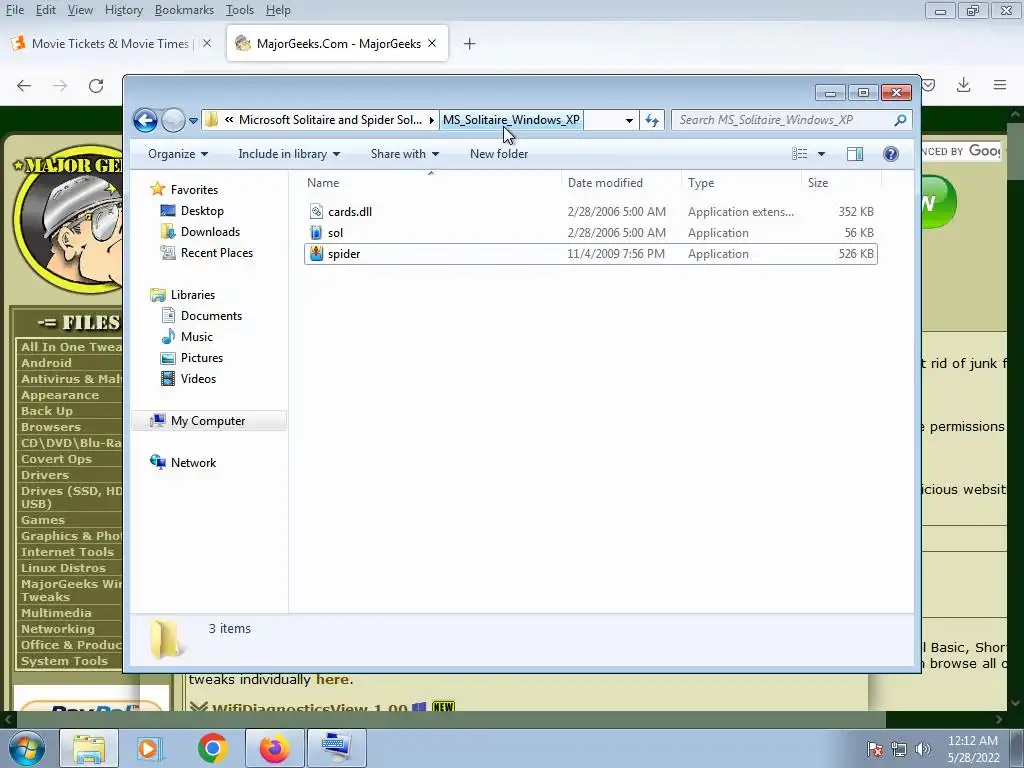This screenshot has height=768, width=1024.
Task: Sort files by Name column header
Action: 323,183
